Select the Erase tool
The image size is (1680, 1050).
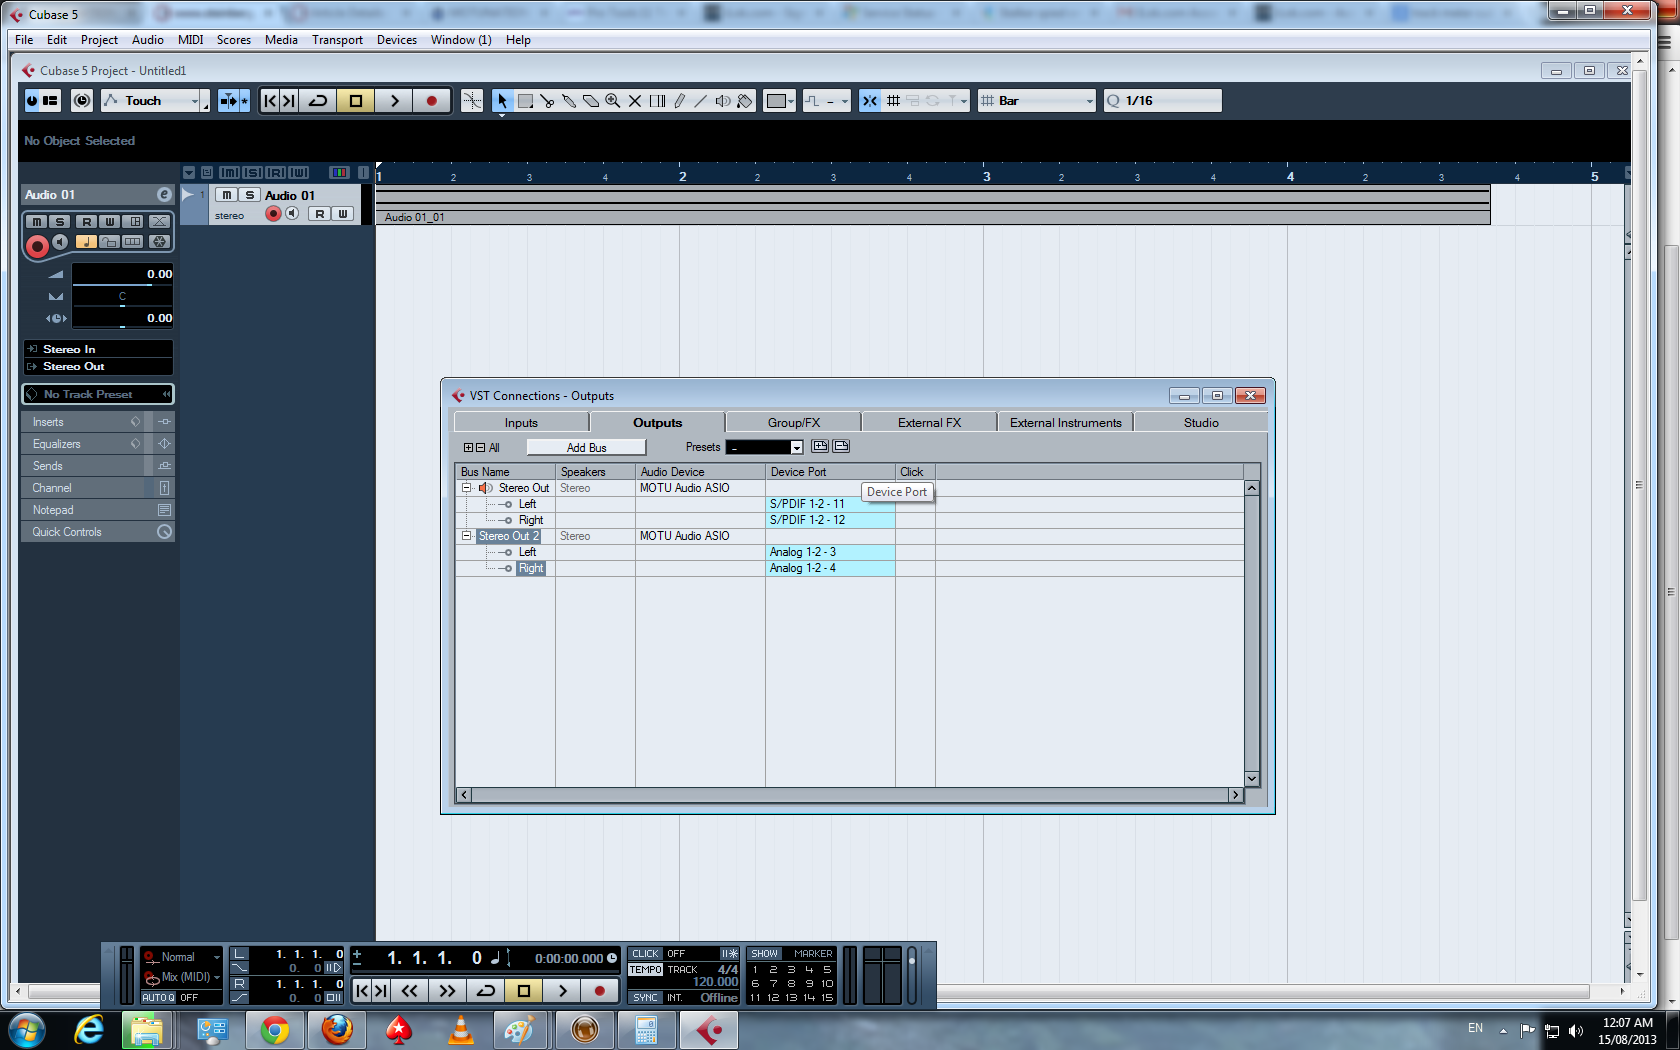[x=591, y=101]
